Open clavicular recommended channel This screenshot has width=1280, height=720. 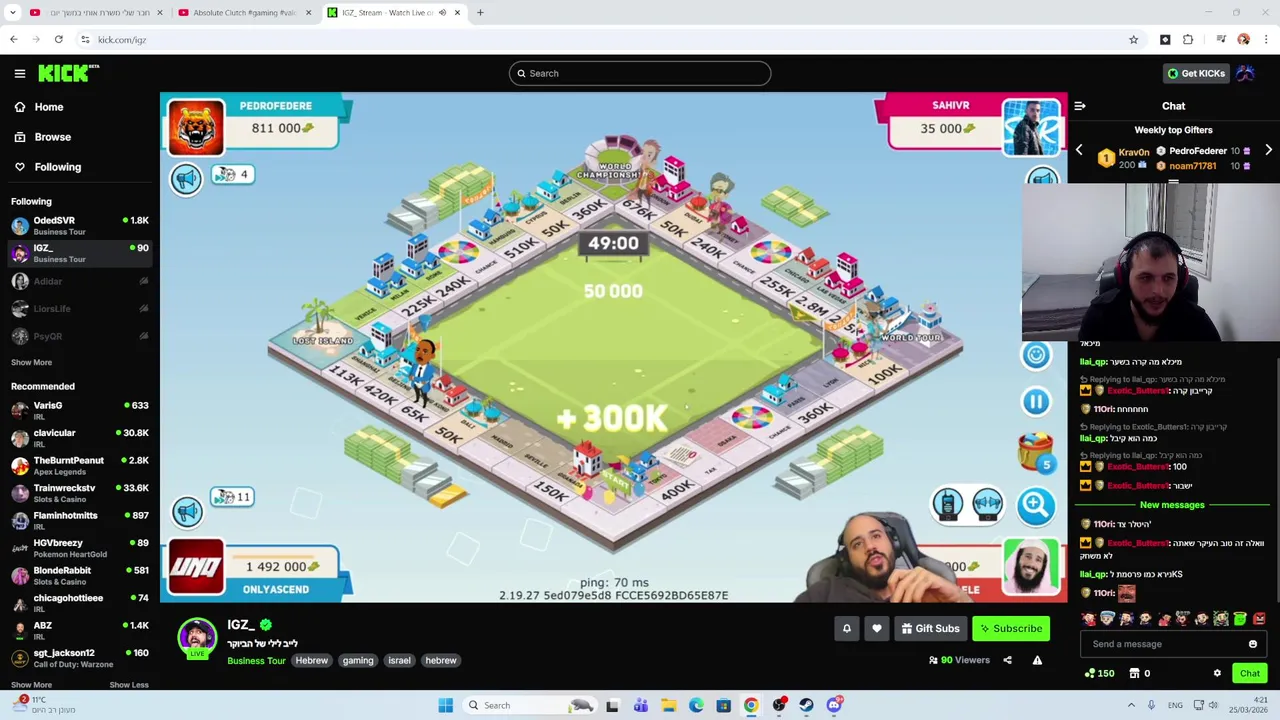[x=80, y=438]
